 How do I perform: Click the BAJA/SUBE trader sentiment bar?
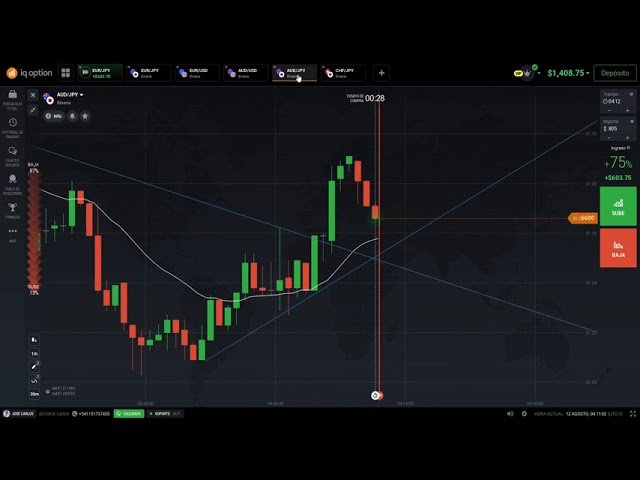click(x=34, y=229)
